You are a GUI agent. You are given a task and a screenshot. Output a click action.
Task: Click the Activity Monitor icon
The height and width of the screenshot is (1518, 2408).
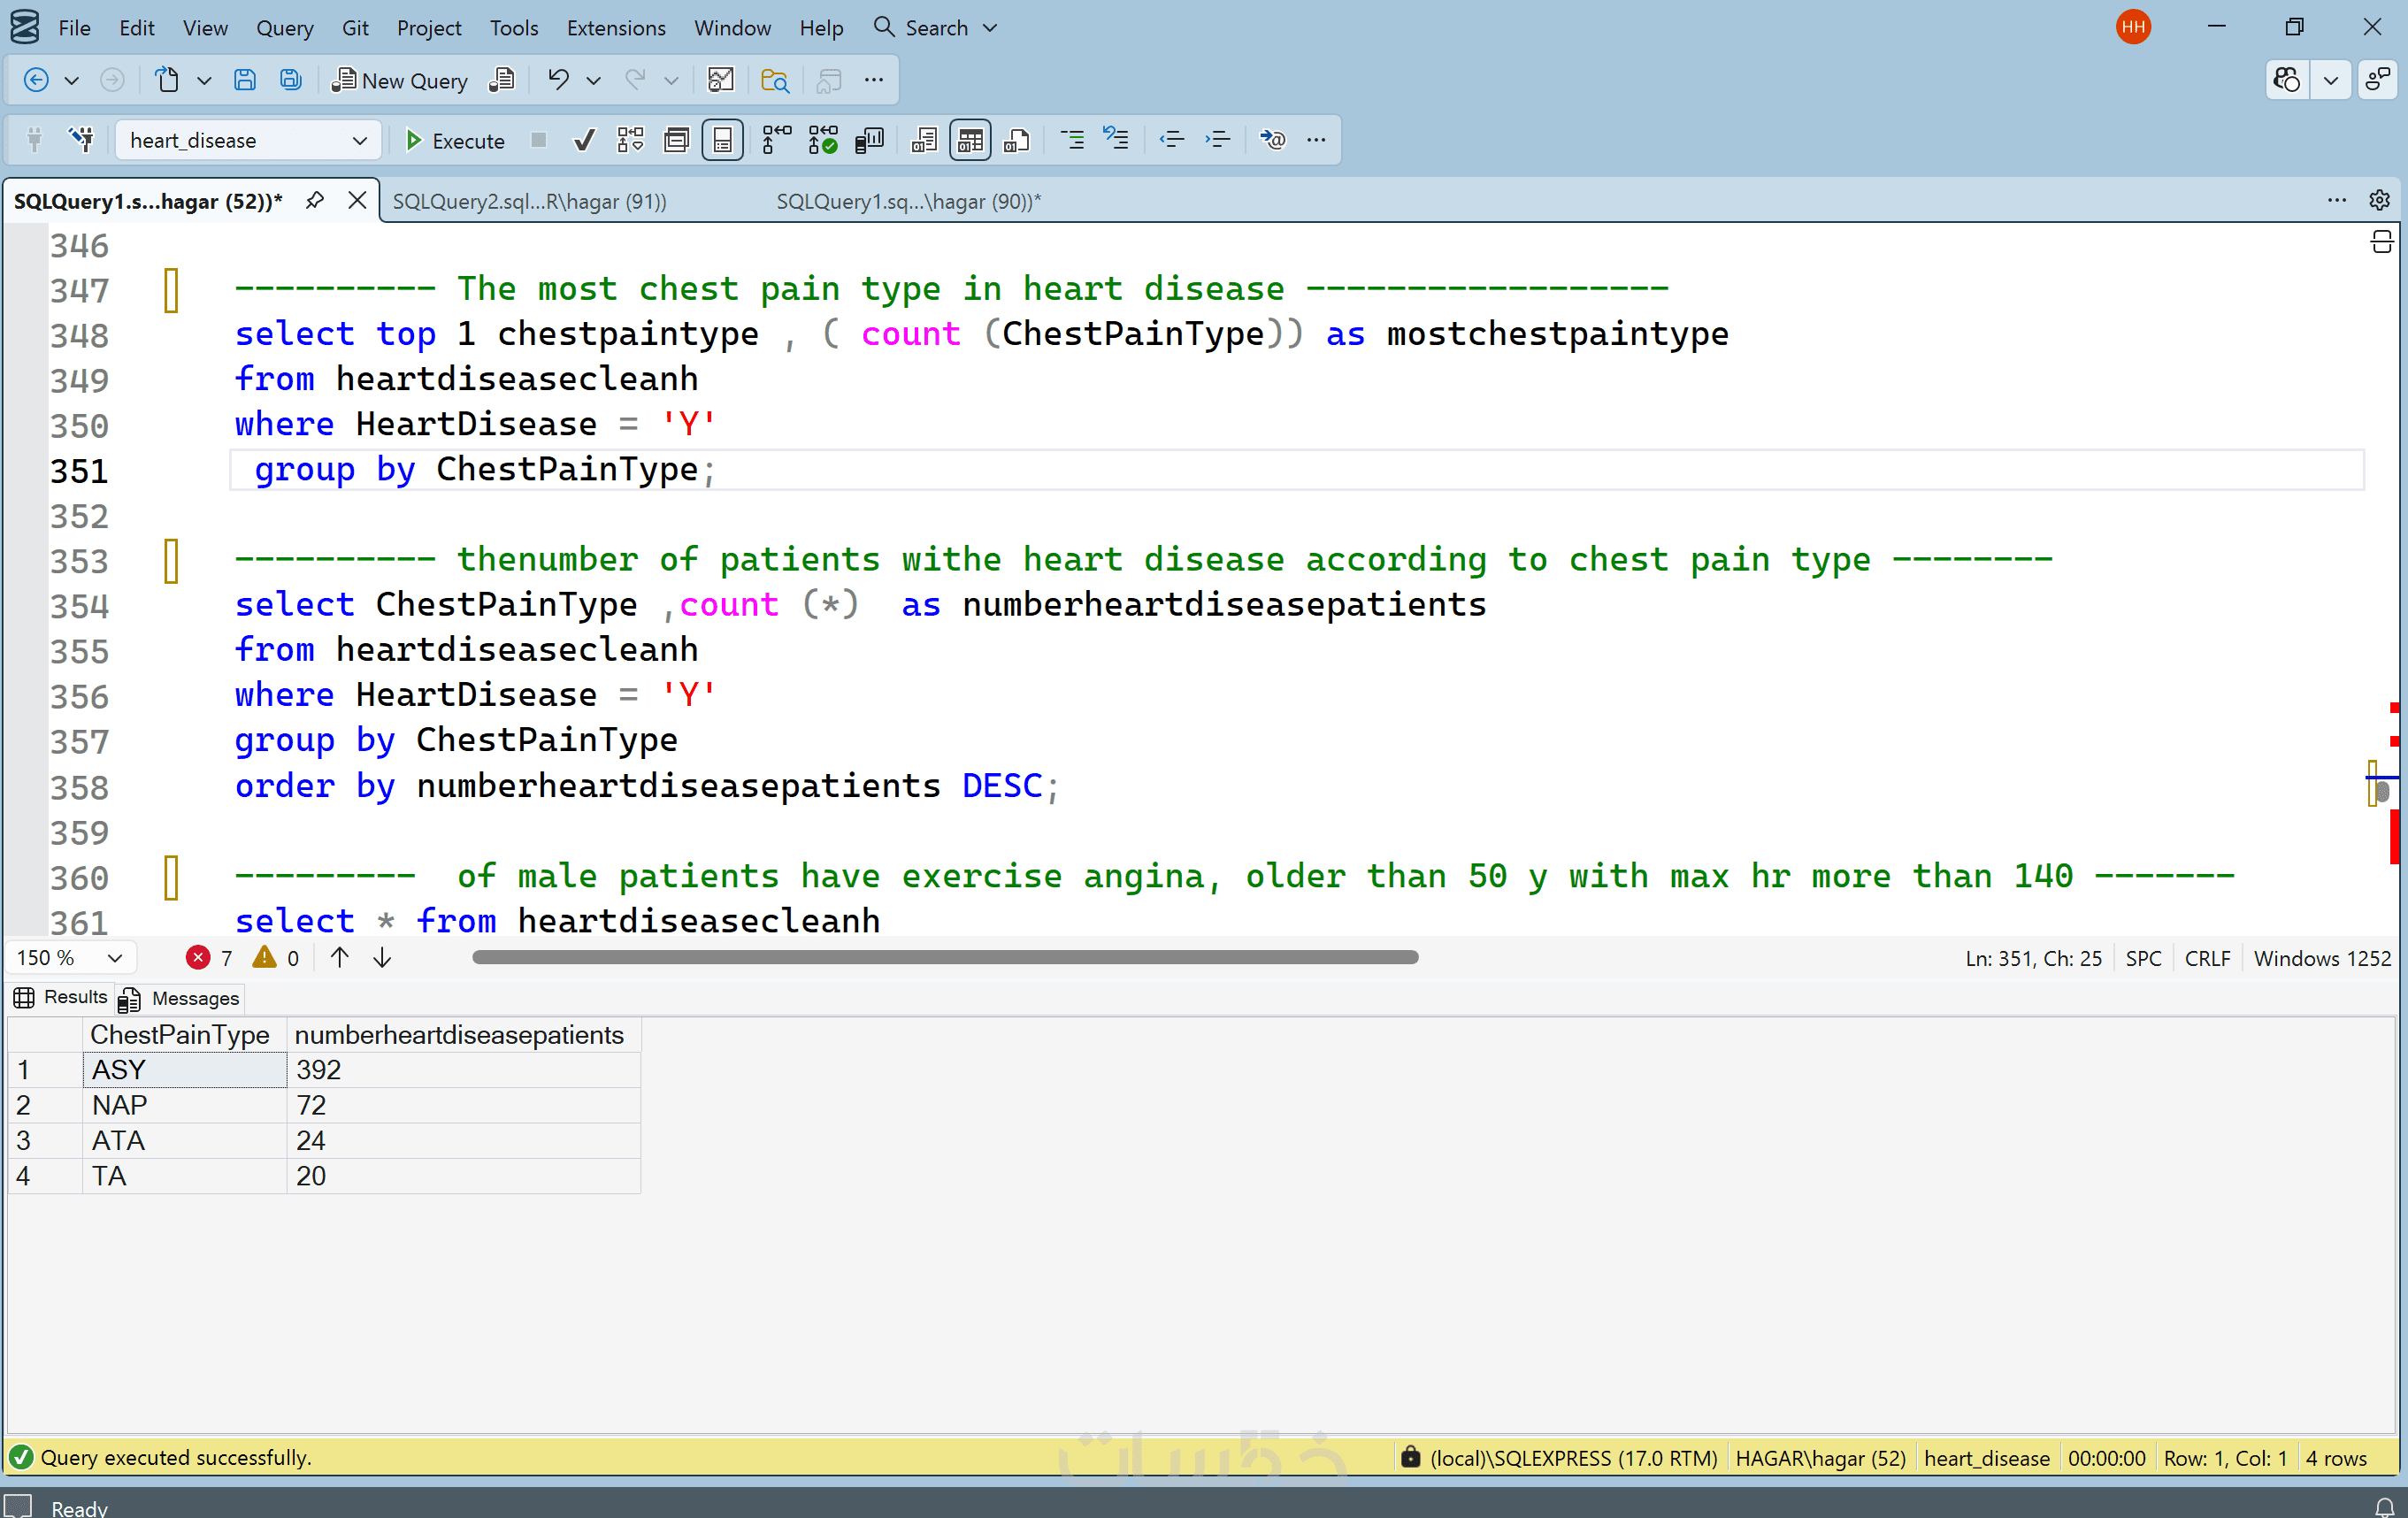coord(720,80)
